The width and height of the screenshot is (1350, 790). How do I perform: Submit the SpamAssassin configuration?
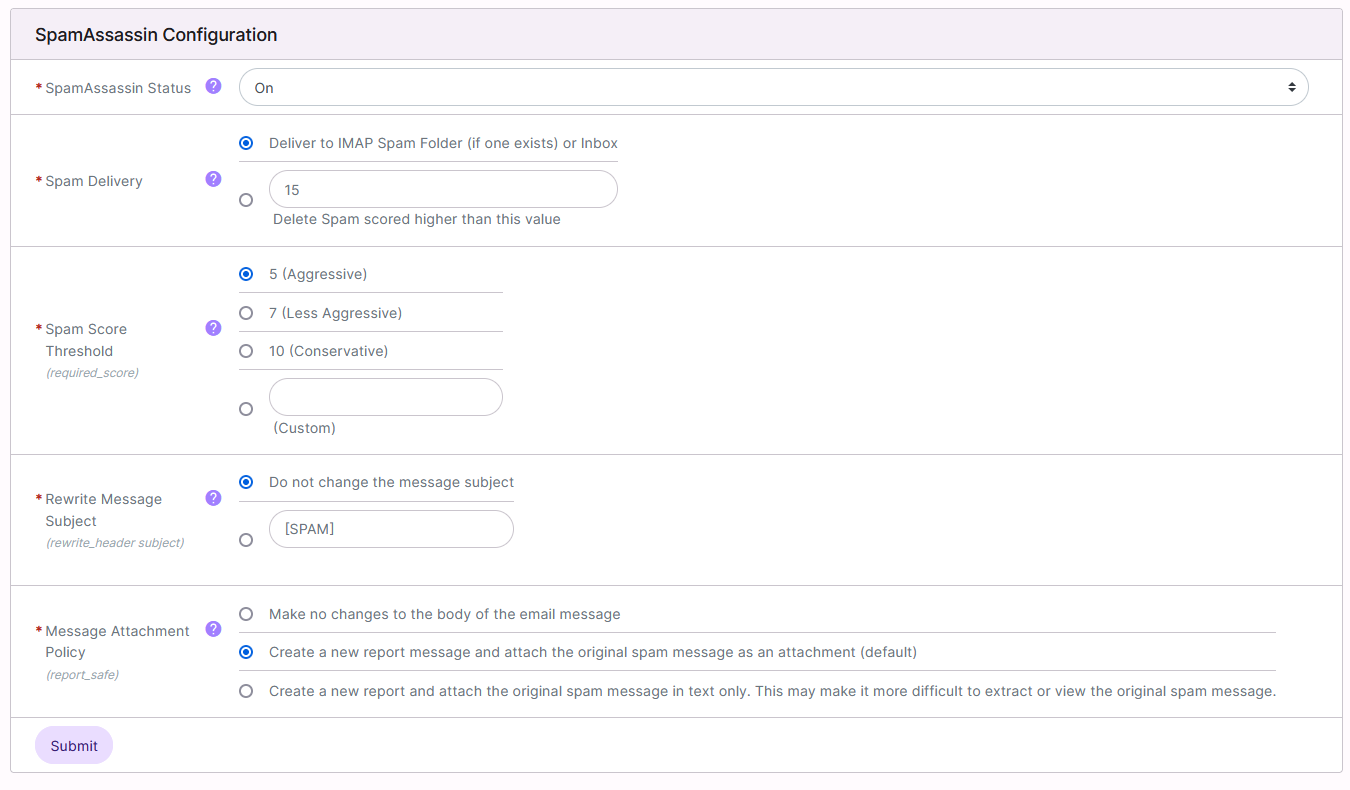tap(74, 745)
